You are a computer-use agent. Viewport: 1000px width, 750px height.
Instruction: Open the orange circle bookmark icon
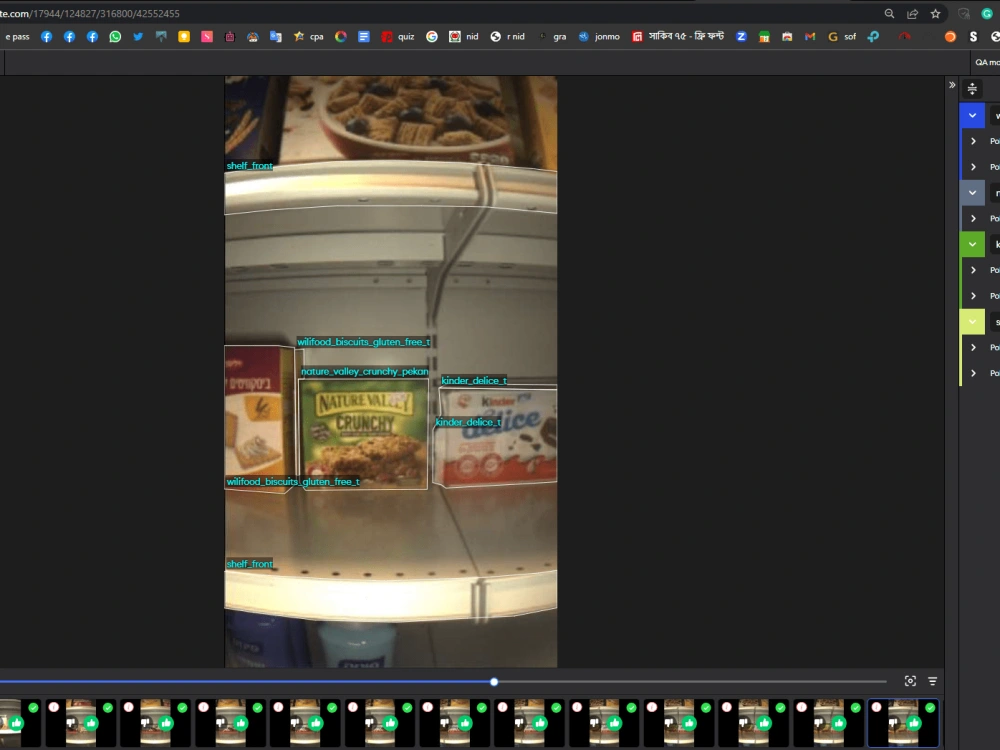[x=950, y=36]
